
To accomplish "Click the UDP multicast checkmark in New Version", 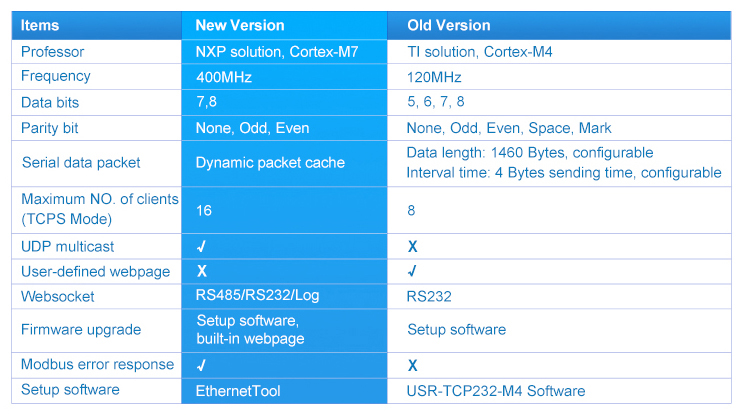I will [x=202, y=246].
